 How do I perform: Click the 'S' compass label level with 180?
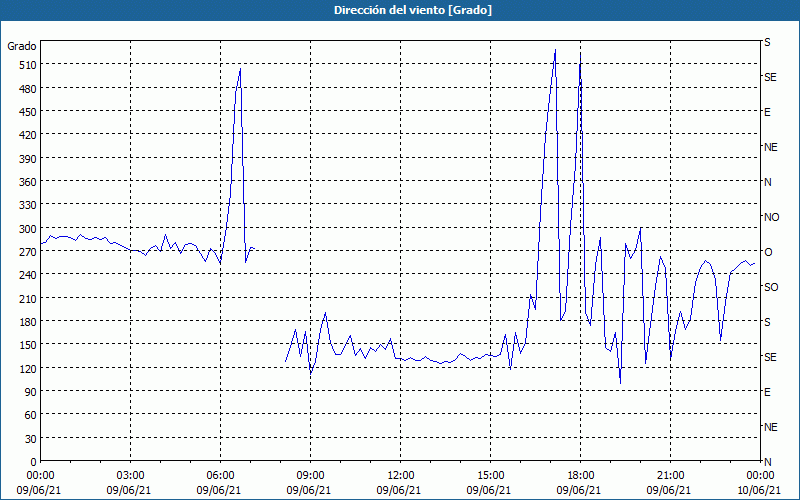767,322
